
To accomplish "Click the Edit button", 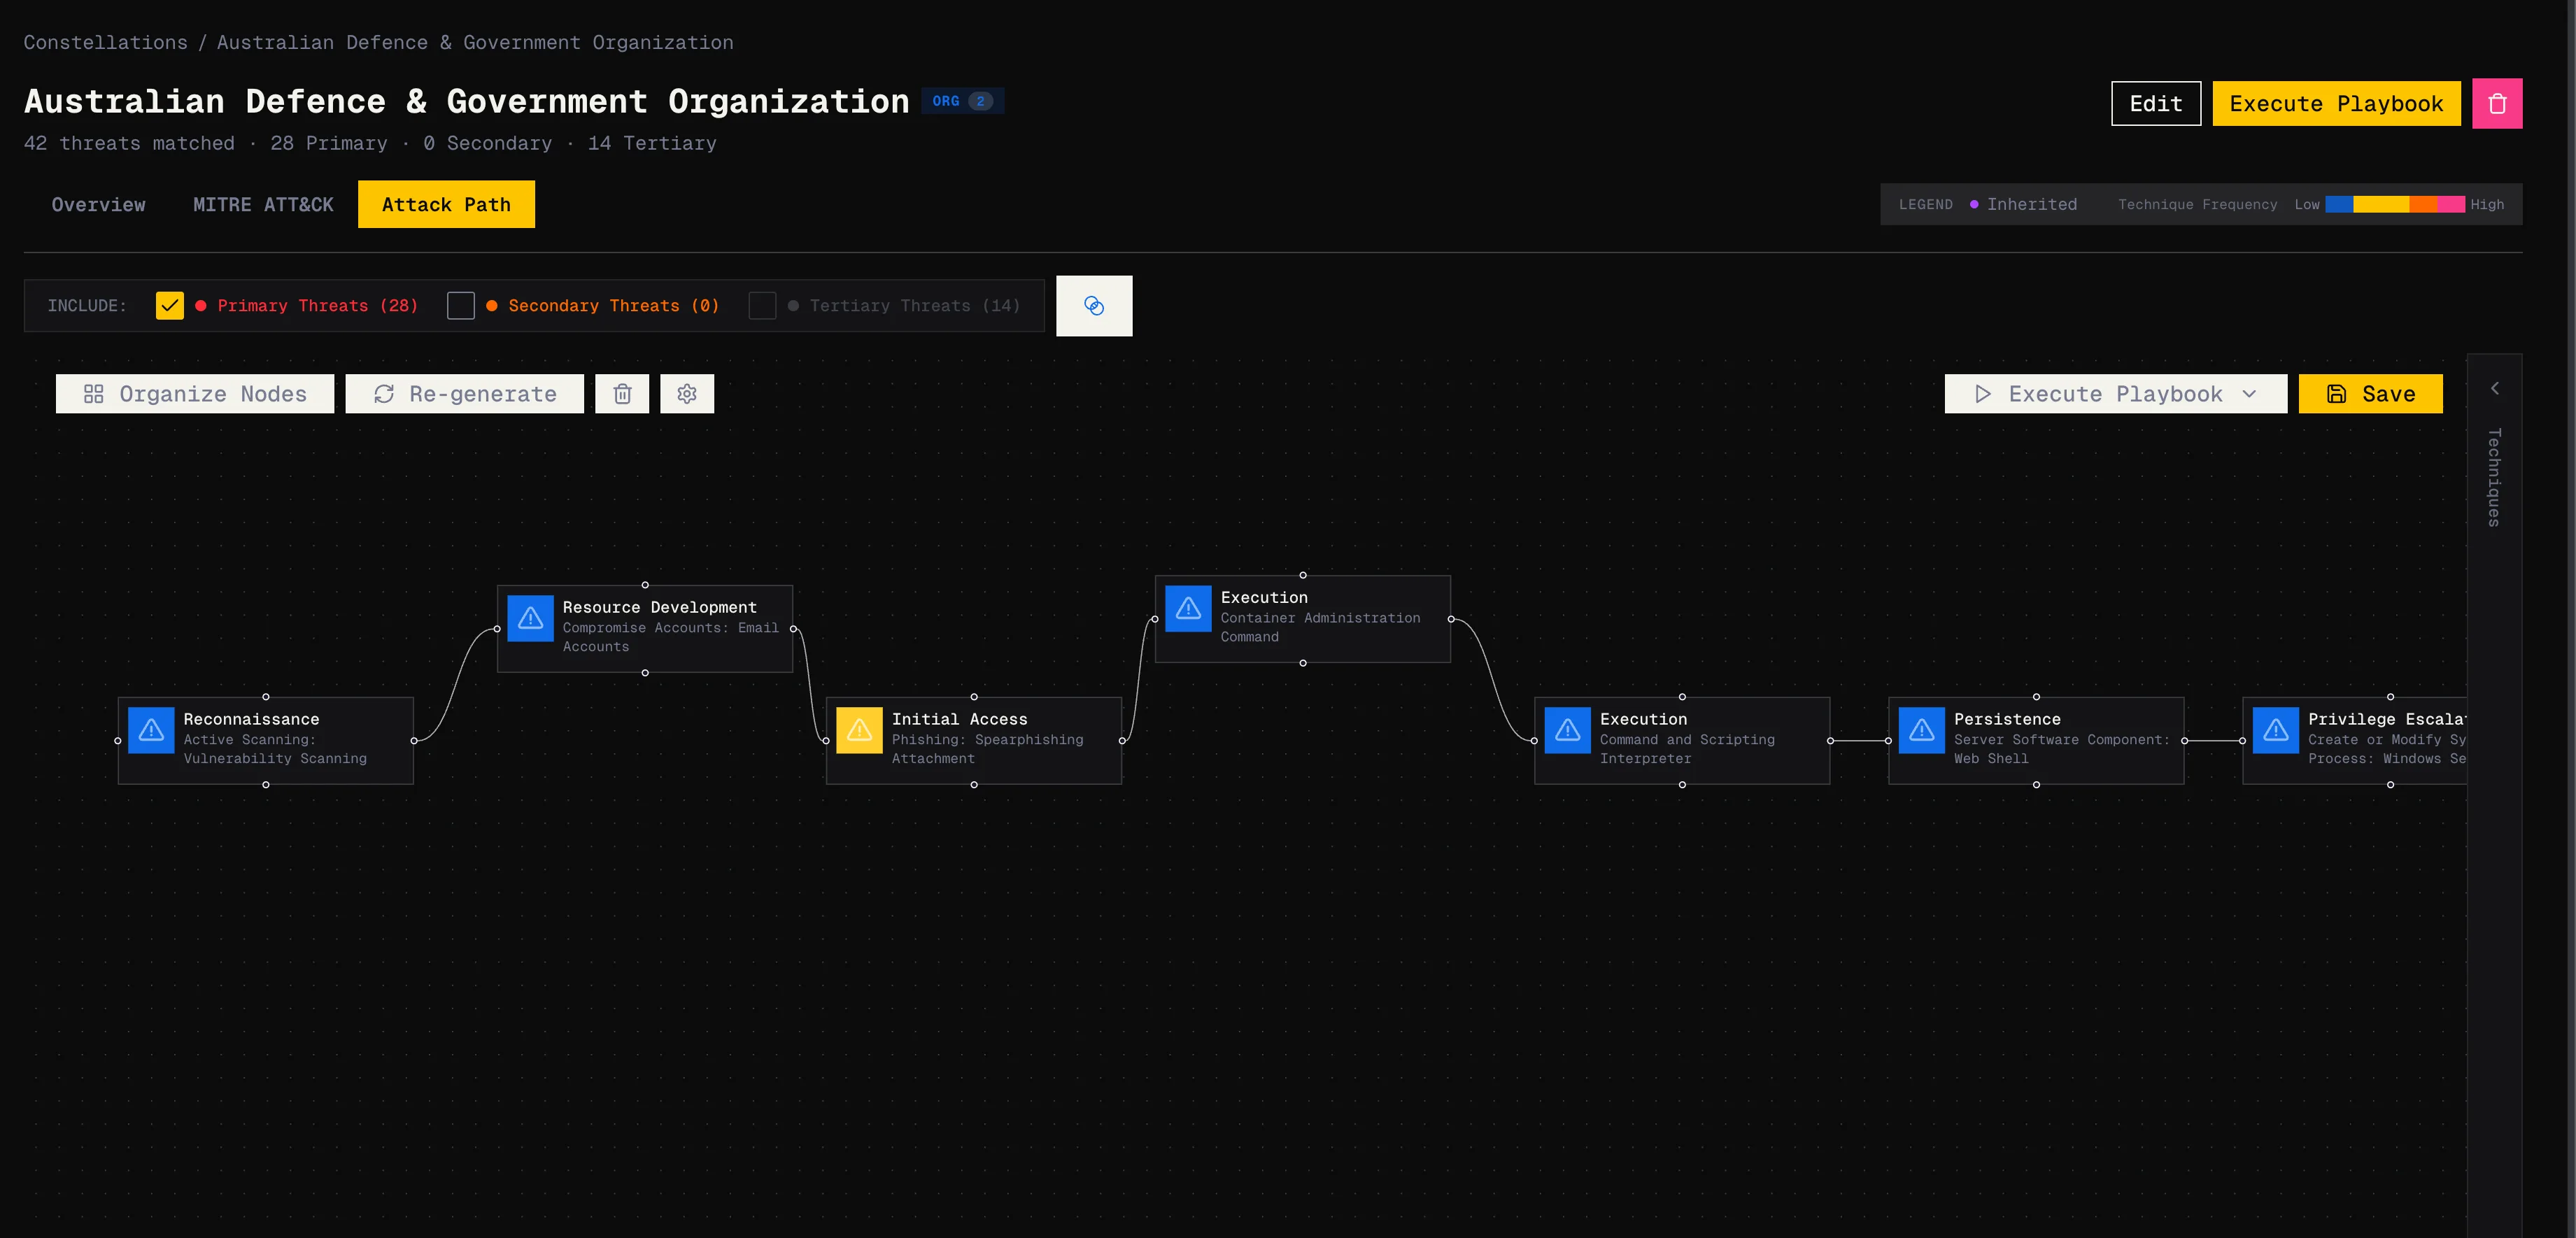I will [x=2155, y=103].
